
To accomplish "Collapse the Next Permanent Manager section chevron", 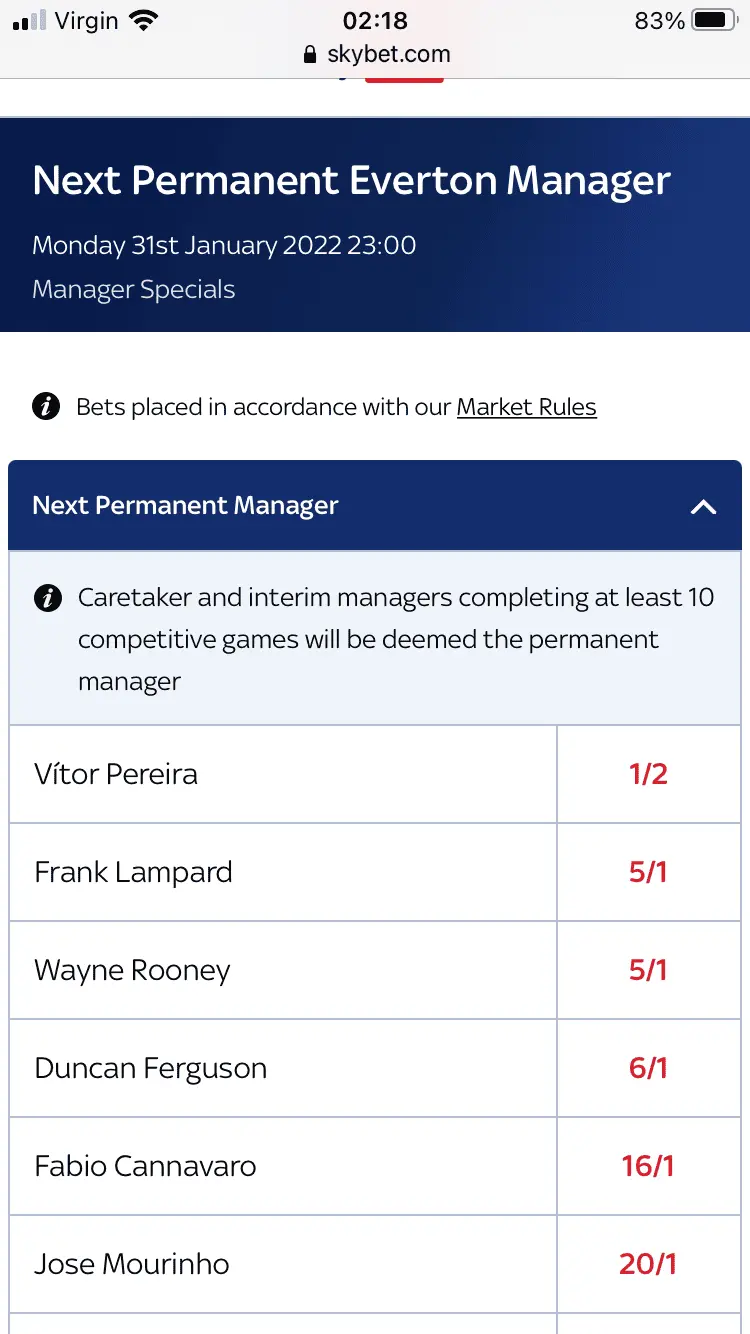I will pos(703,506).
